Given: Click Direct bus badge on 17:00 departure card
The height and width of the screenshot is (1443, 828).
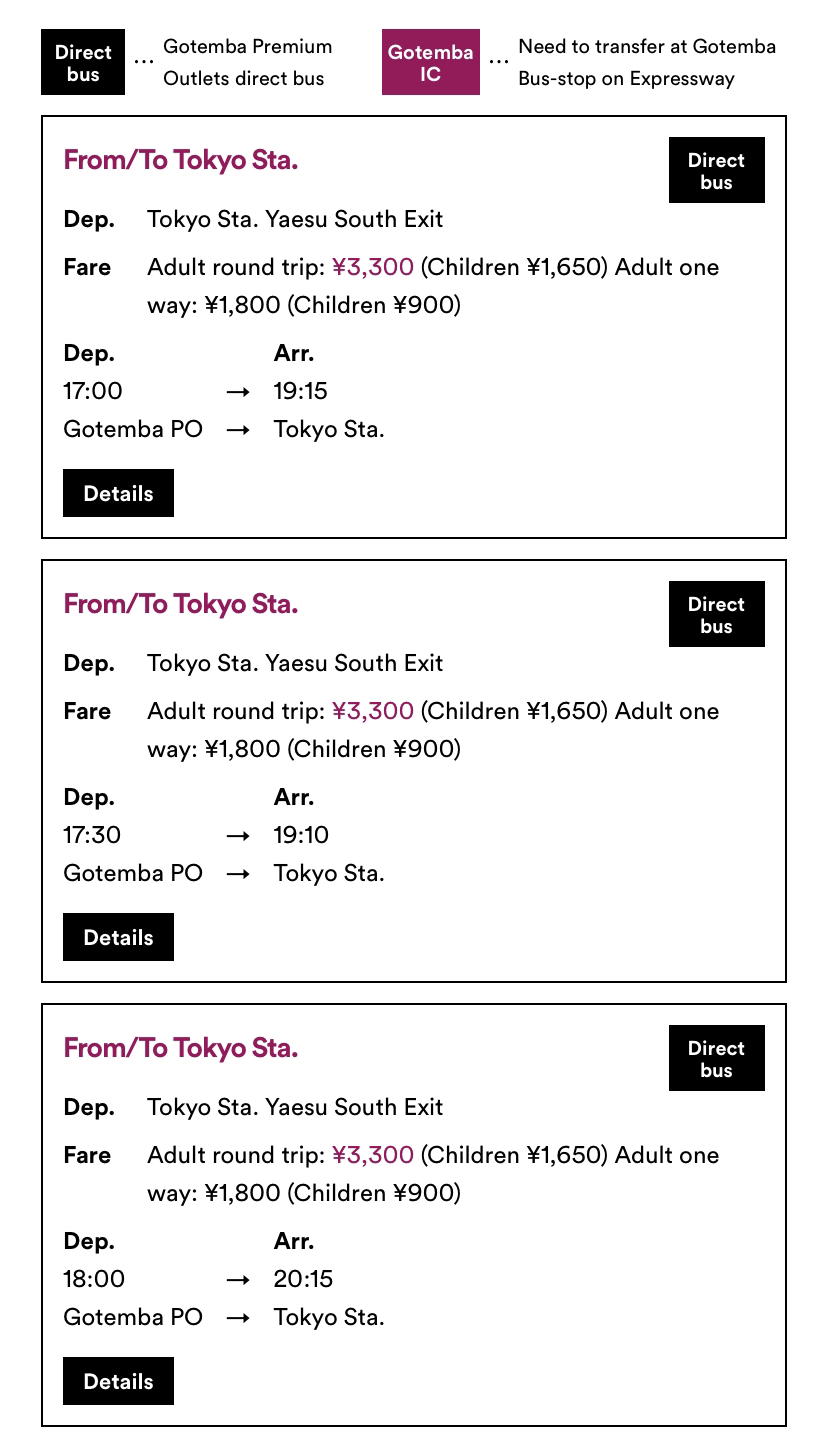Looking at the screenshot, I should (716, 171).
